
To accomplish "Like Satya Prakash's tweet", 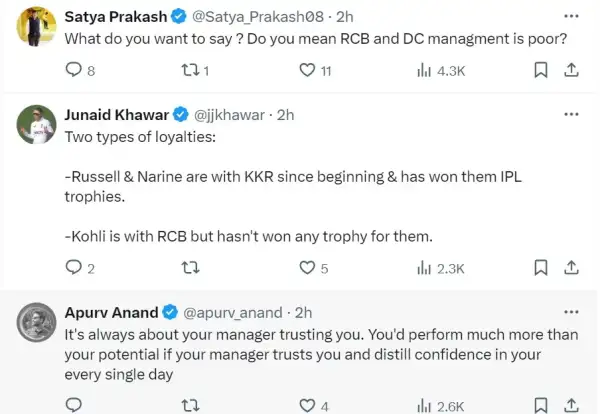I will (x=309, y=70).
